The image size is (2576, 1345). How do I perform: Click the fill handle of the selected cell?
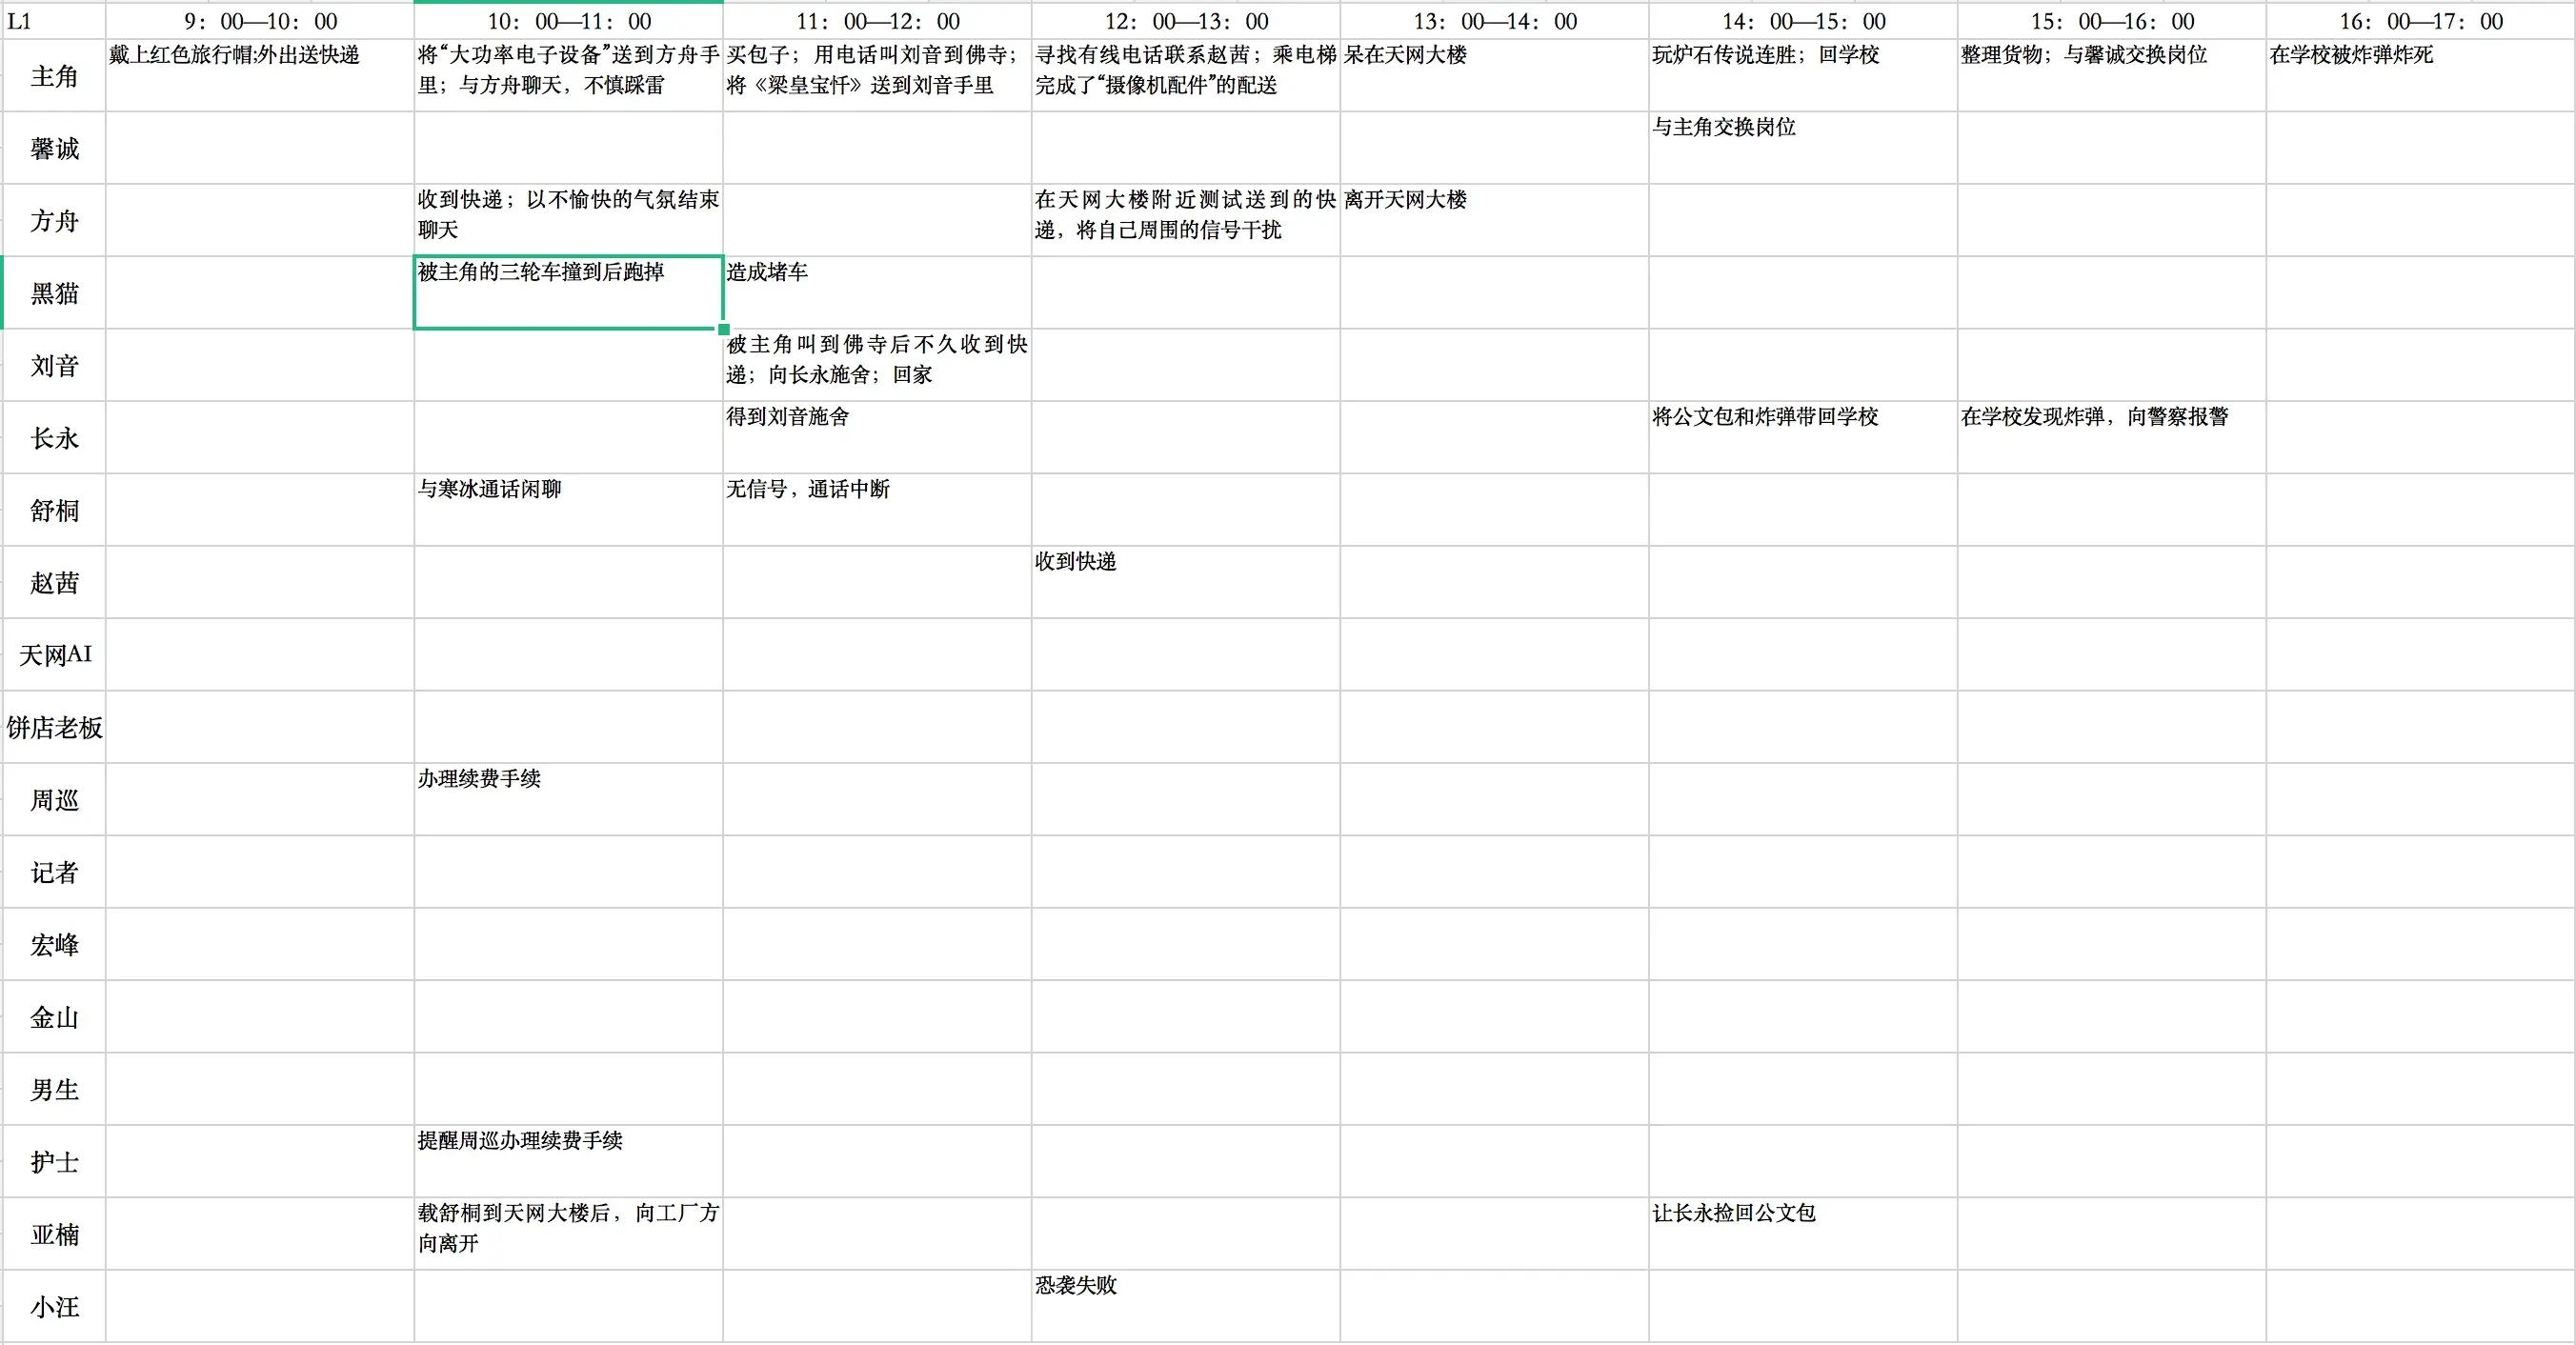coord(723,329)
